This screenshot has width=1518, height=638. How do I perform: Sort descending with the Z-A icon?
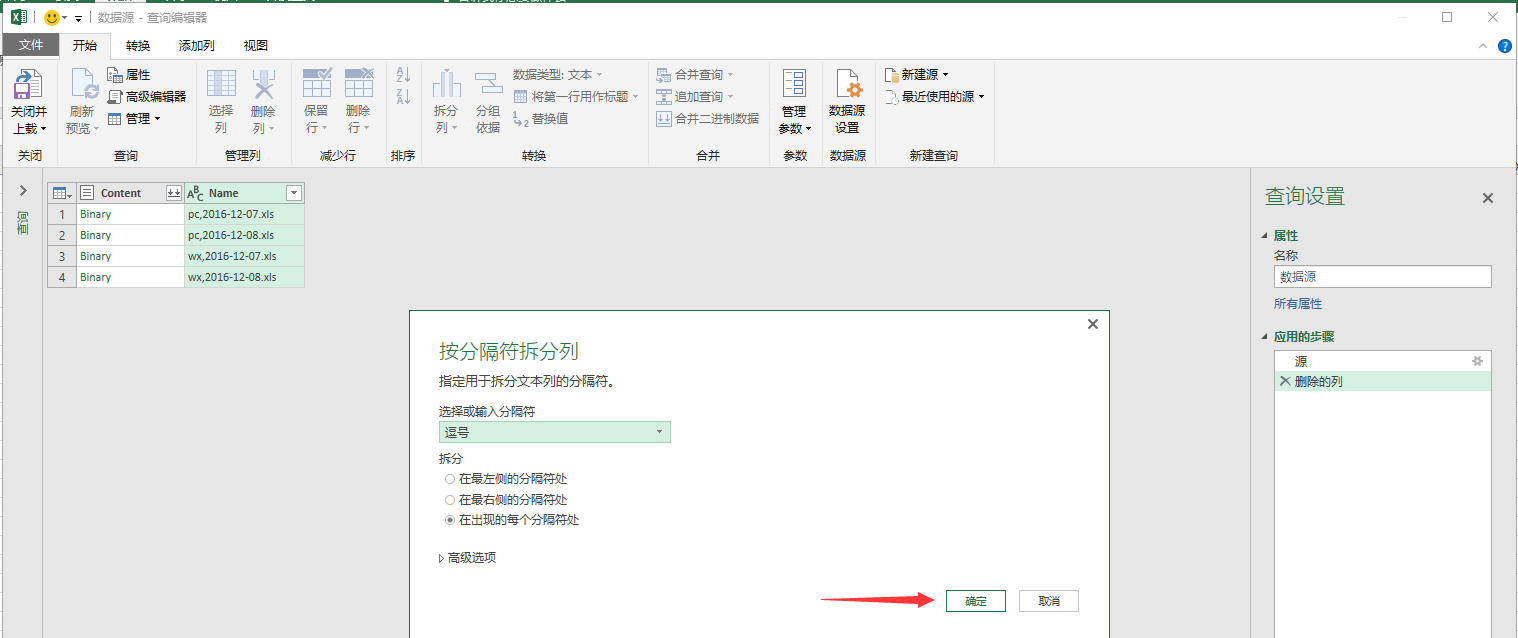coord(403,97)
